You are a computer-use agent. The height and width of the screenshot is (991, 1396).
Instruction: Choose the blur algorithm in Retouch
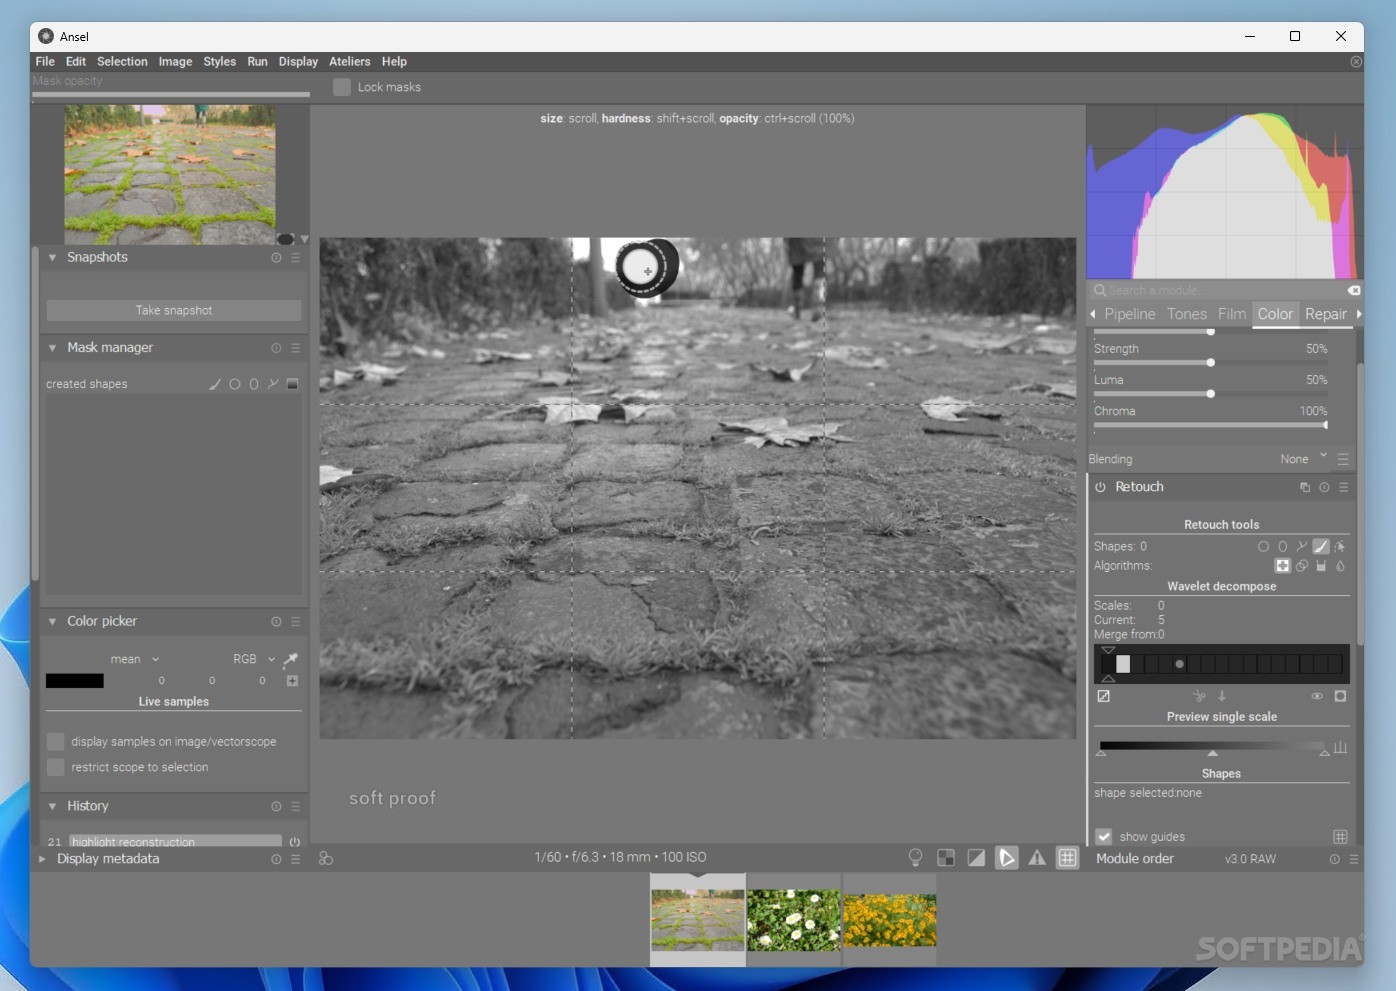[1340, 566]
